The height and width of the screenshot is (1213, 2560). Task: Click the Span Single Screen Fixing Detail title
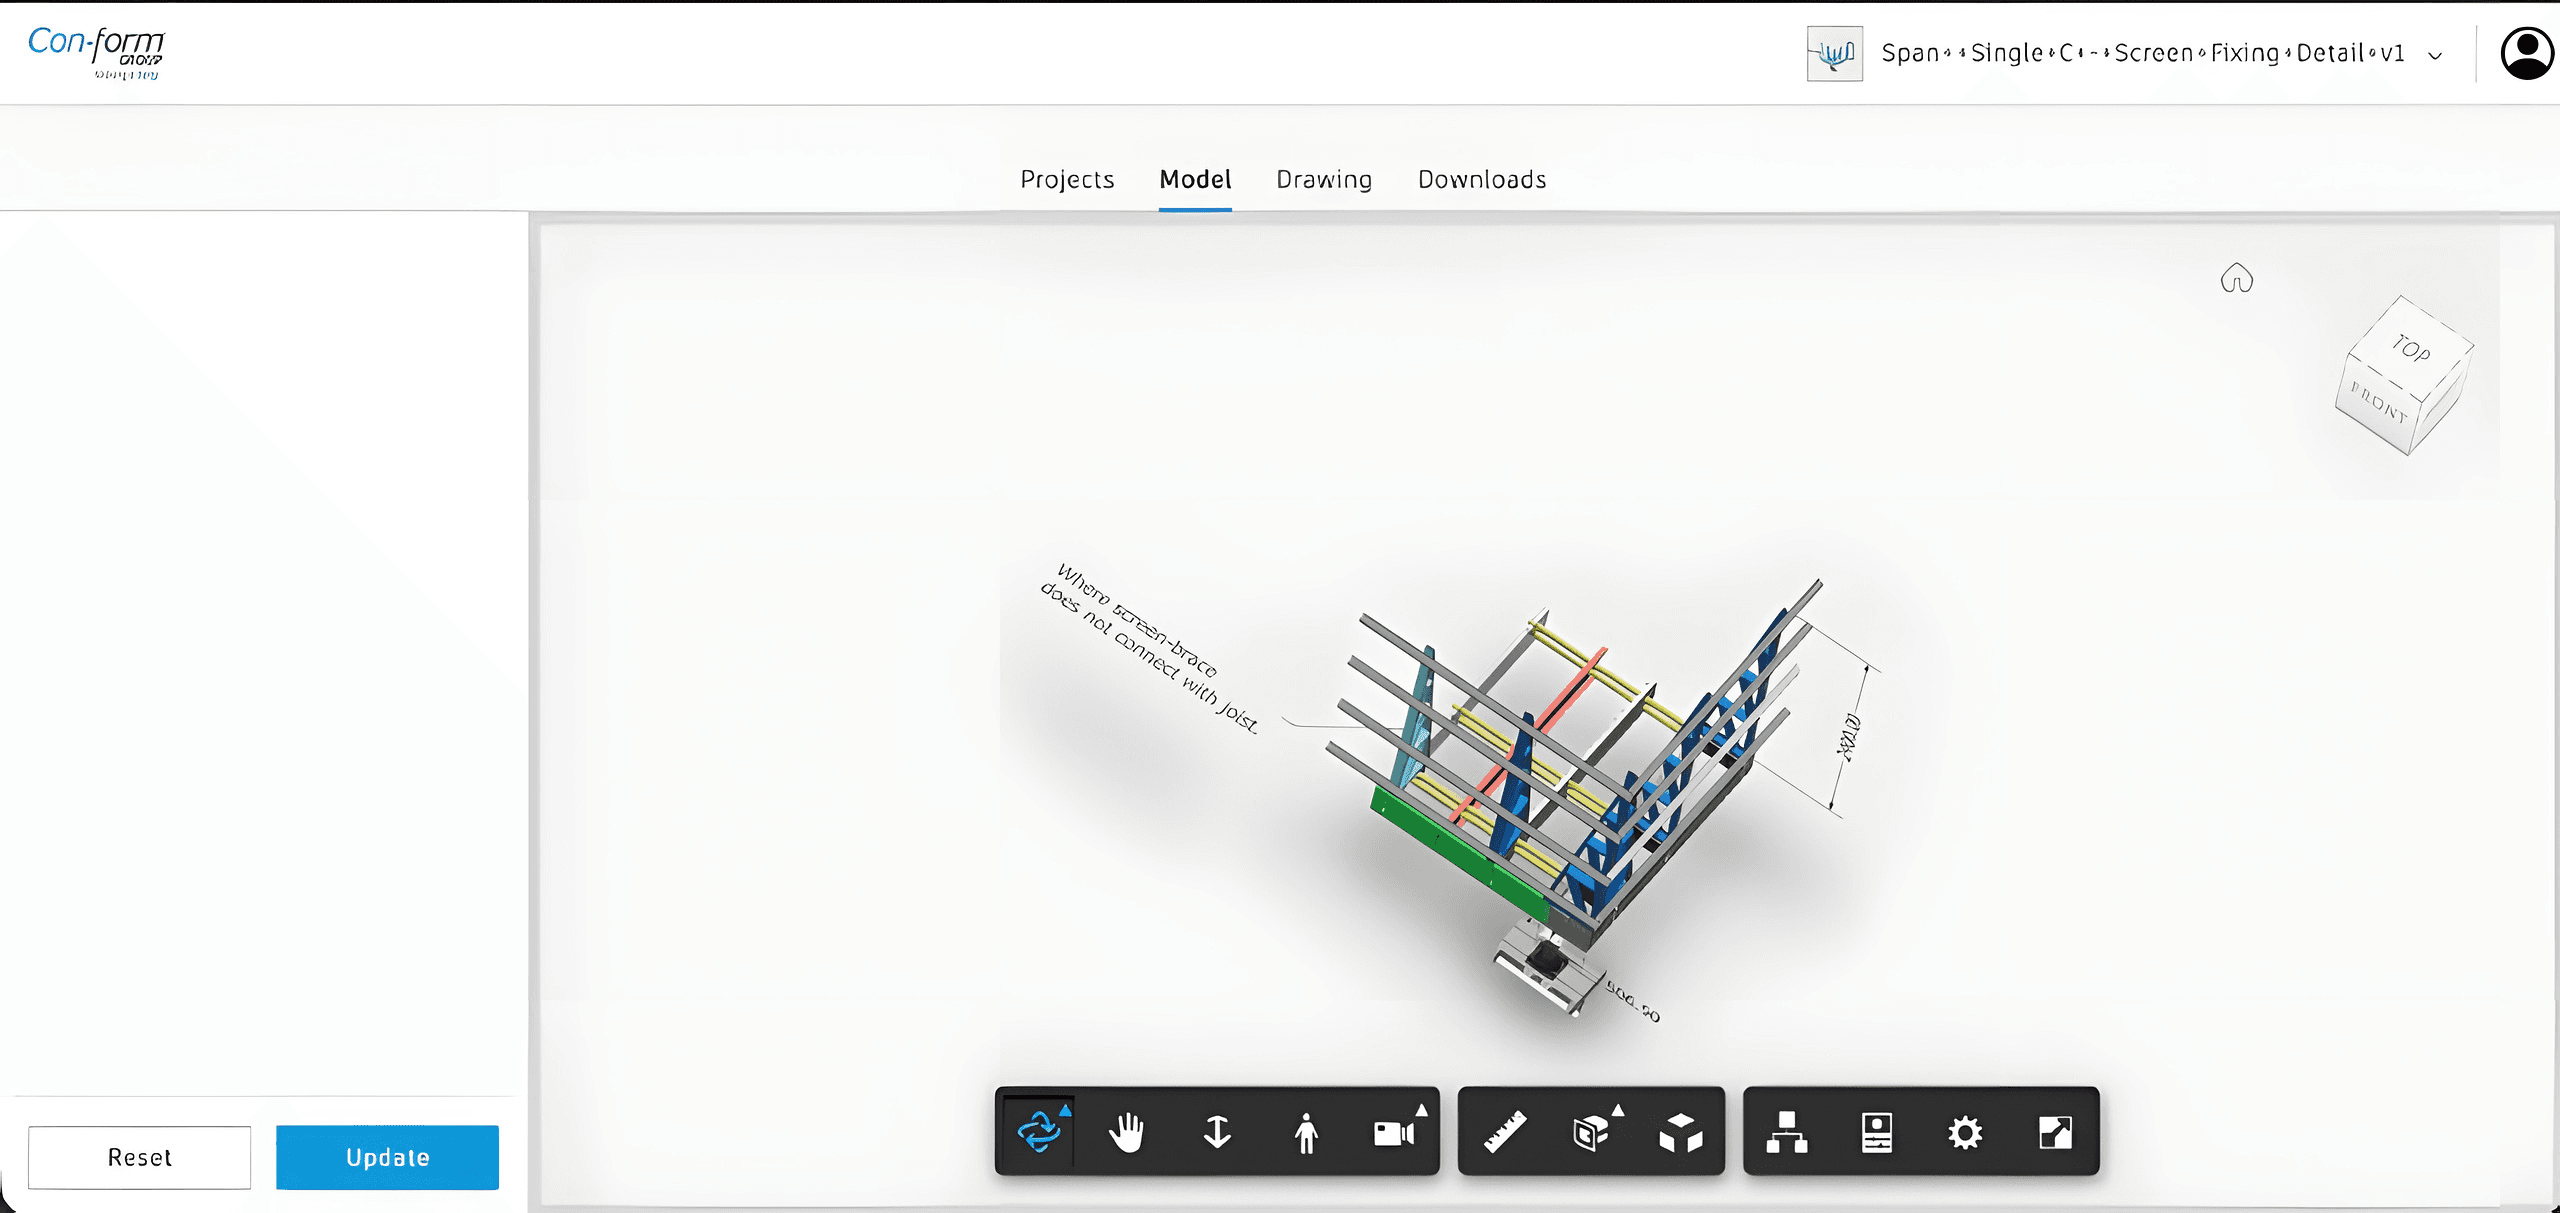2142,53
